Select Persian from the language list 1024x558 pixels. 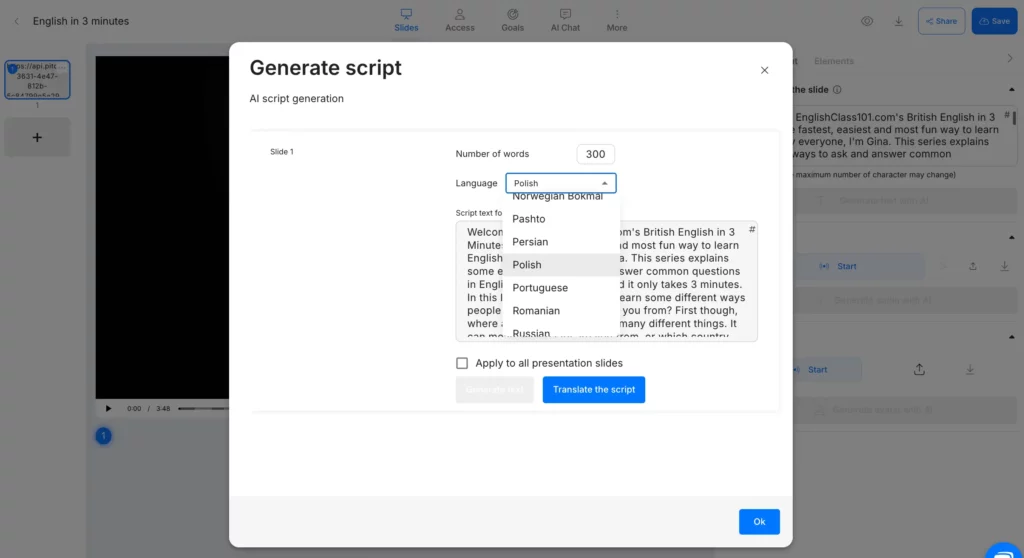[530, 242]
